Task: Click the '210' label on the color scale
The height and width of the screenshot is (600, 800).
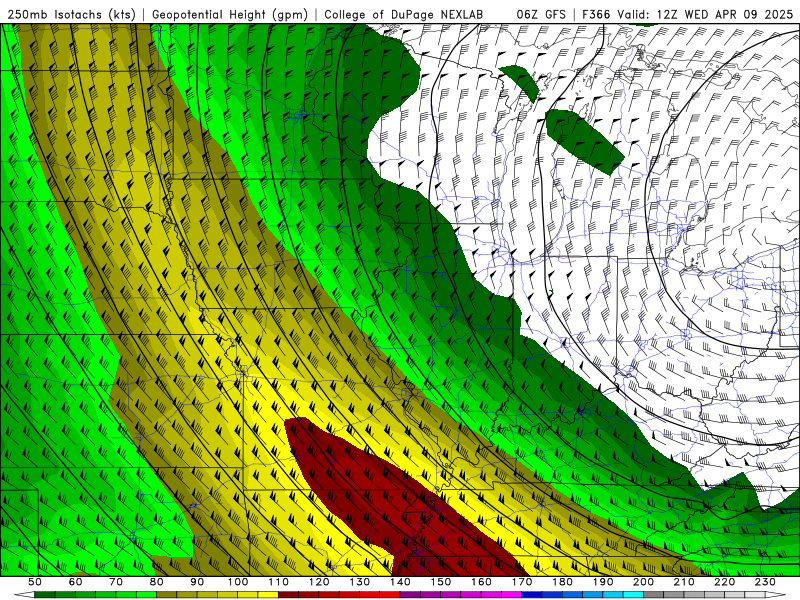Action: pyautogui.click(x=684, y=582)
